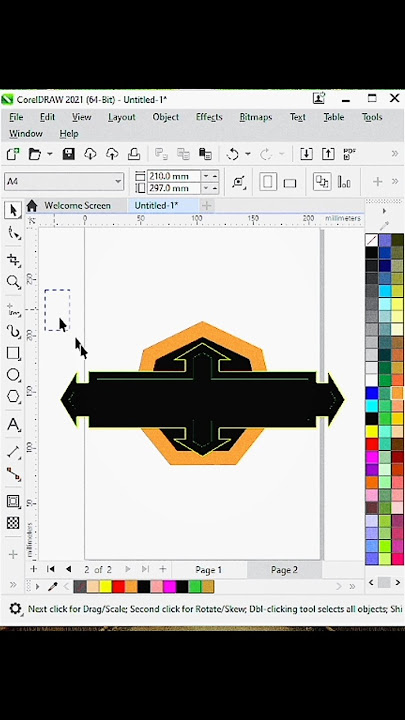Screen dimensions: 405x720
Task: Click the Open folder icon
Action: [35, 154]
